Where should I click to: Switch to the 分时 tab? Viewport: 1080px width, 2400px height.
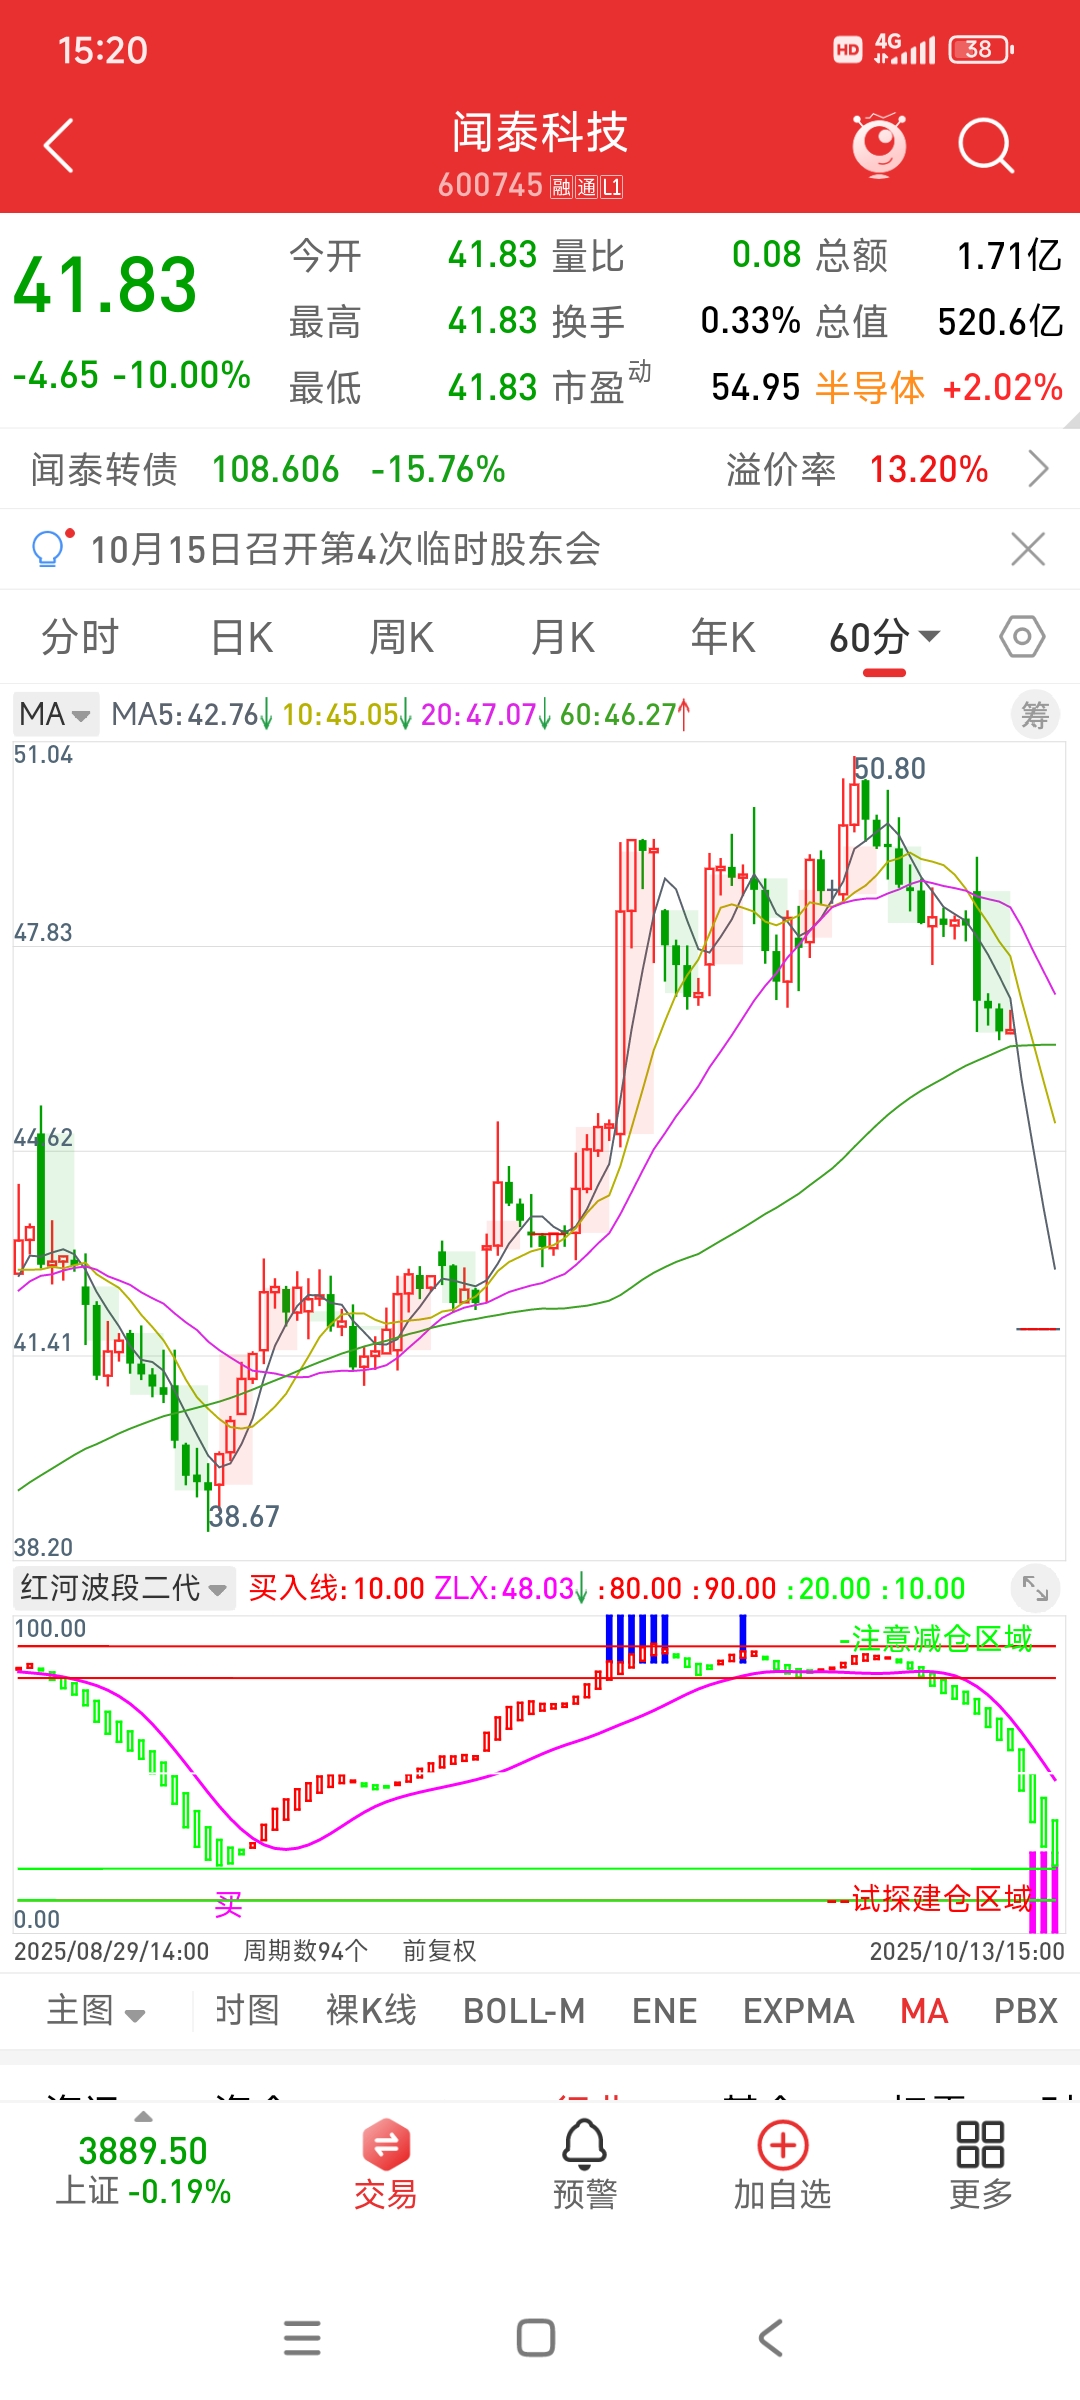(80, 637)
